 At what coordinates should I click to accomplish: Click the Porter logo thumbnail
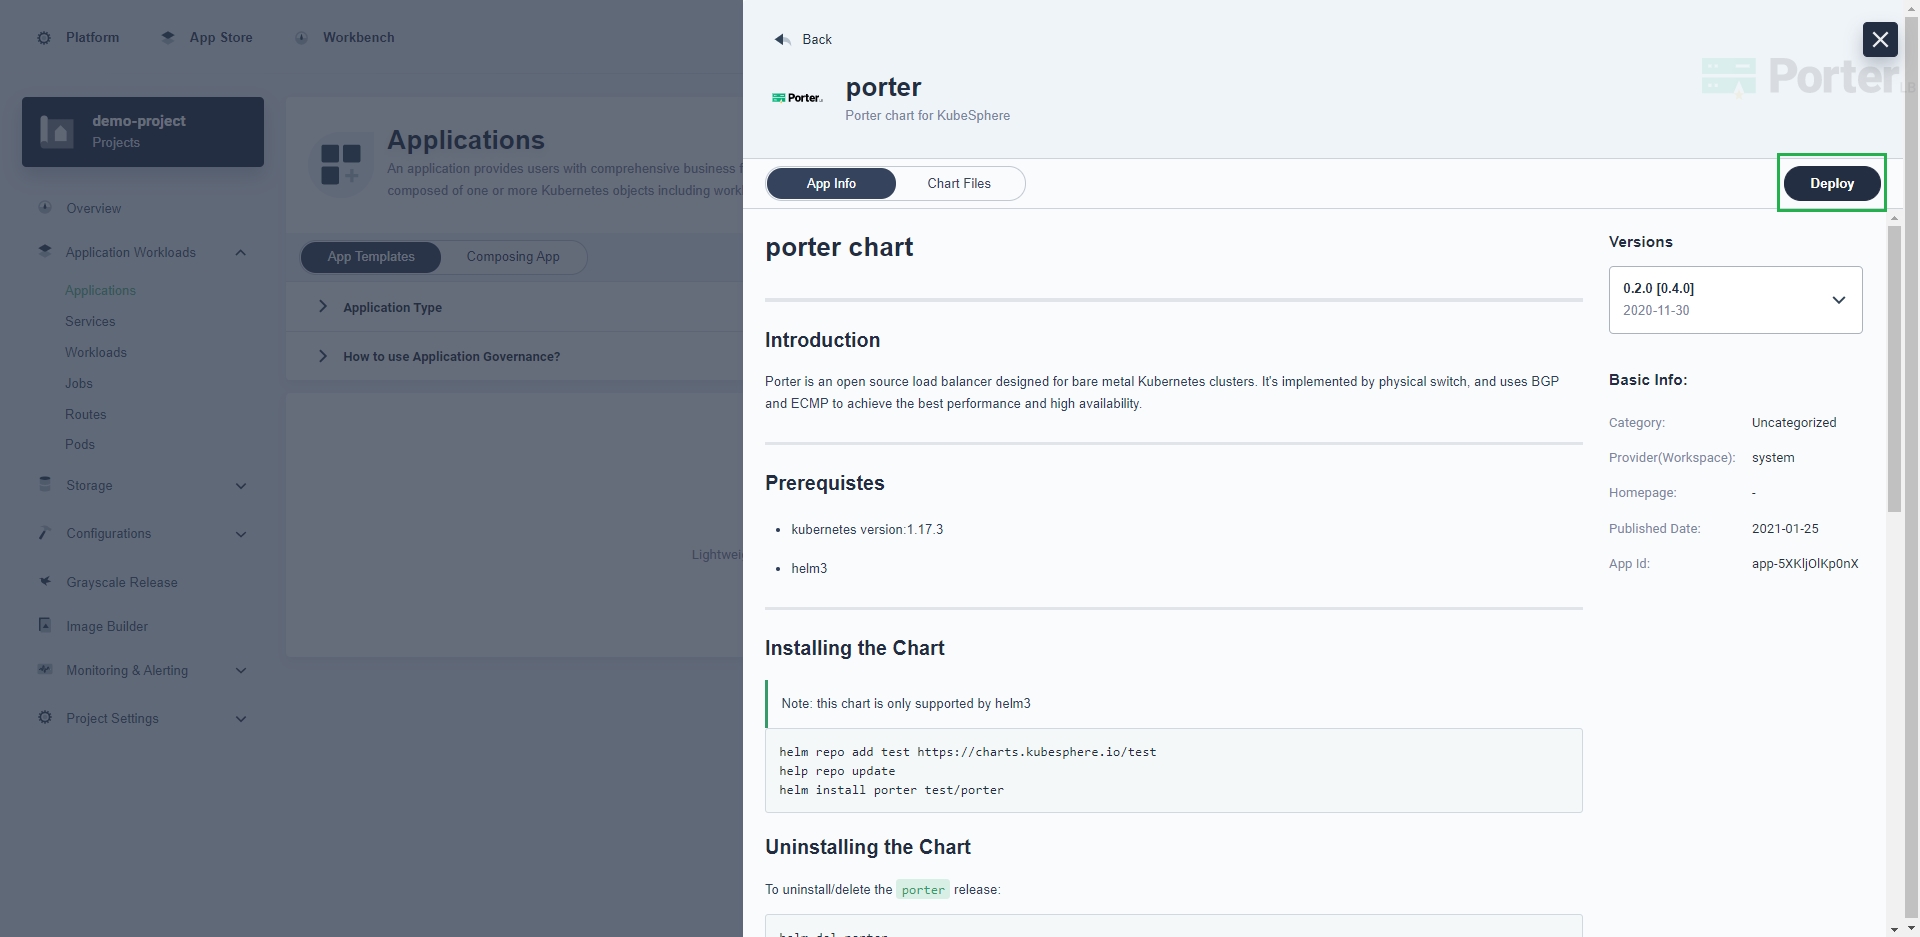click(797, 98)
